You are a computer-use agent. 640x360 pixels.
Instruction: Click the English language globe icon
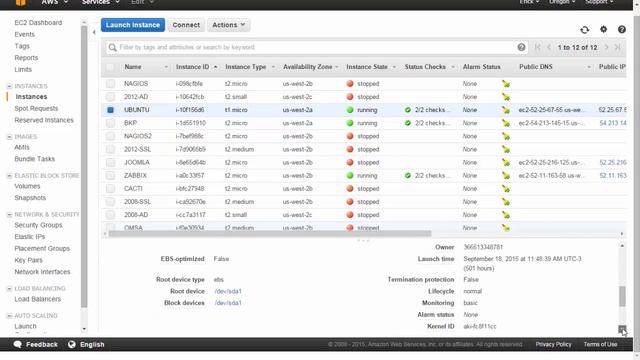[72, 344]
